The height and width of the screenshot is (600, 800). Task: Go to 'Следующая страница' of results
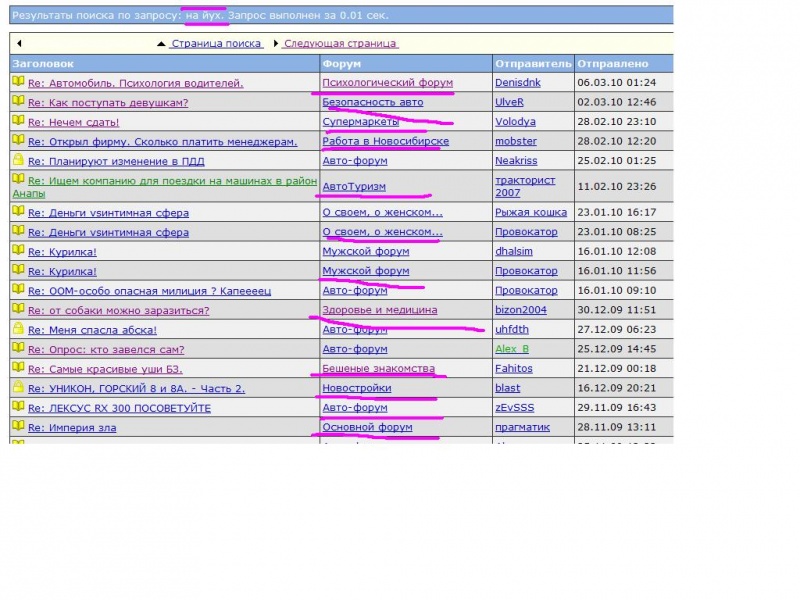click(339, 44)
